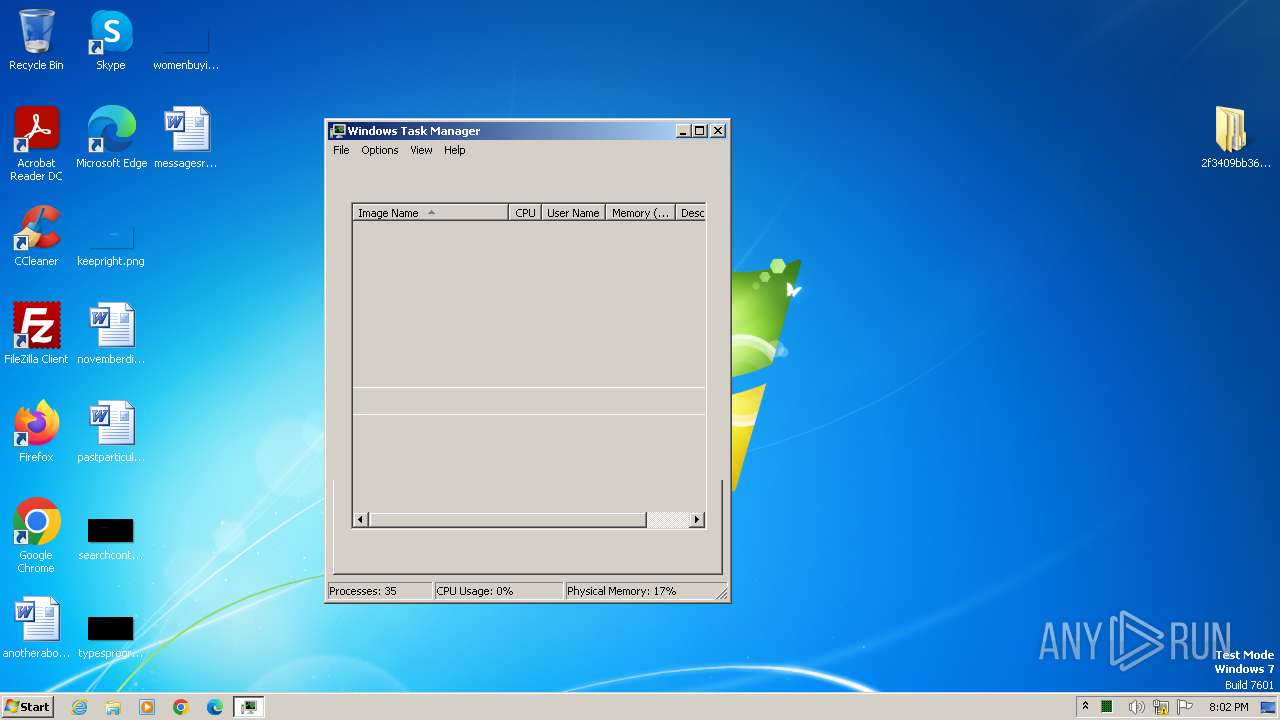Open Acrobat Reader DC shortcut

(x=36, y=144)
